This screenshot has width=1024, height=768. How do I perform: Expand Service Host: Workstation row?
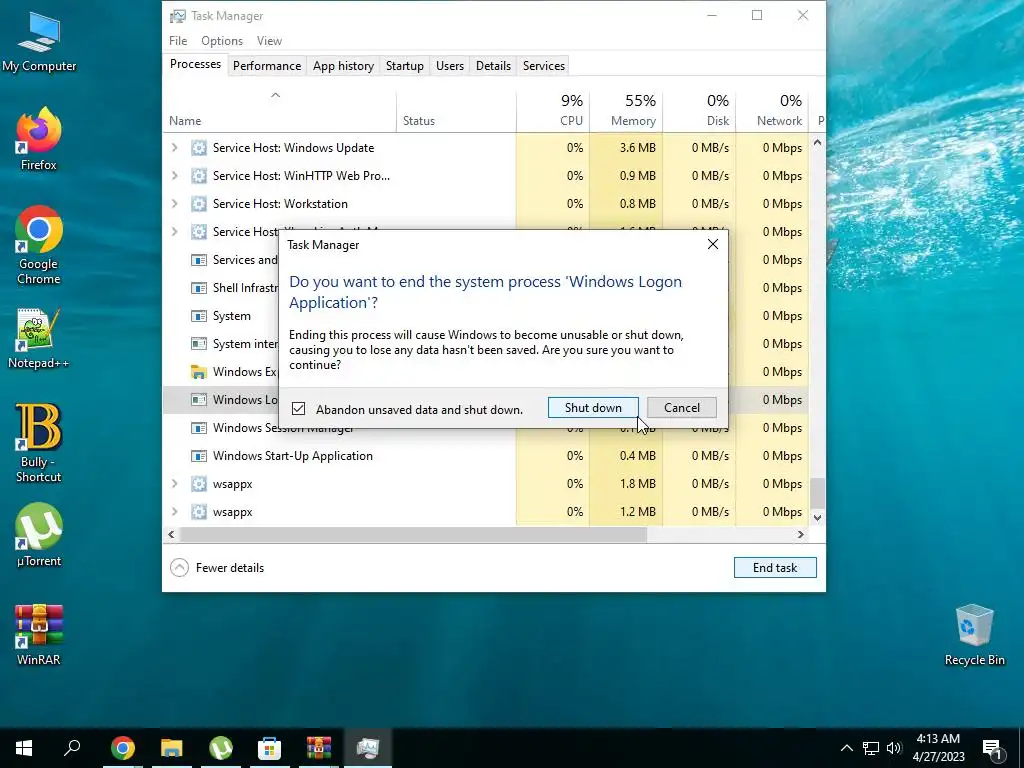pos(174,204)
